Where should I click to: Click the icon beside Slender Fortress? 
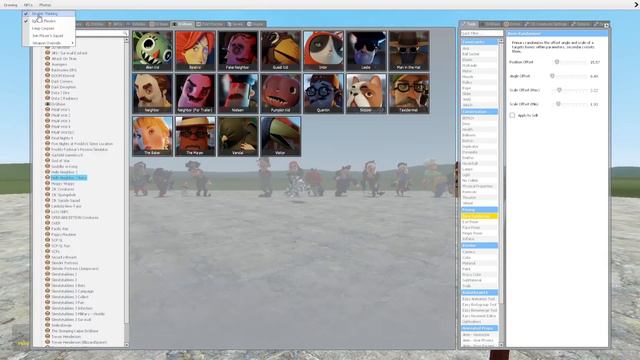pos(47,263)
